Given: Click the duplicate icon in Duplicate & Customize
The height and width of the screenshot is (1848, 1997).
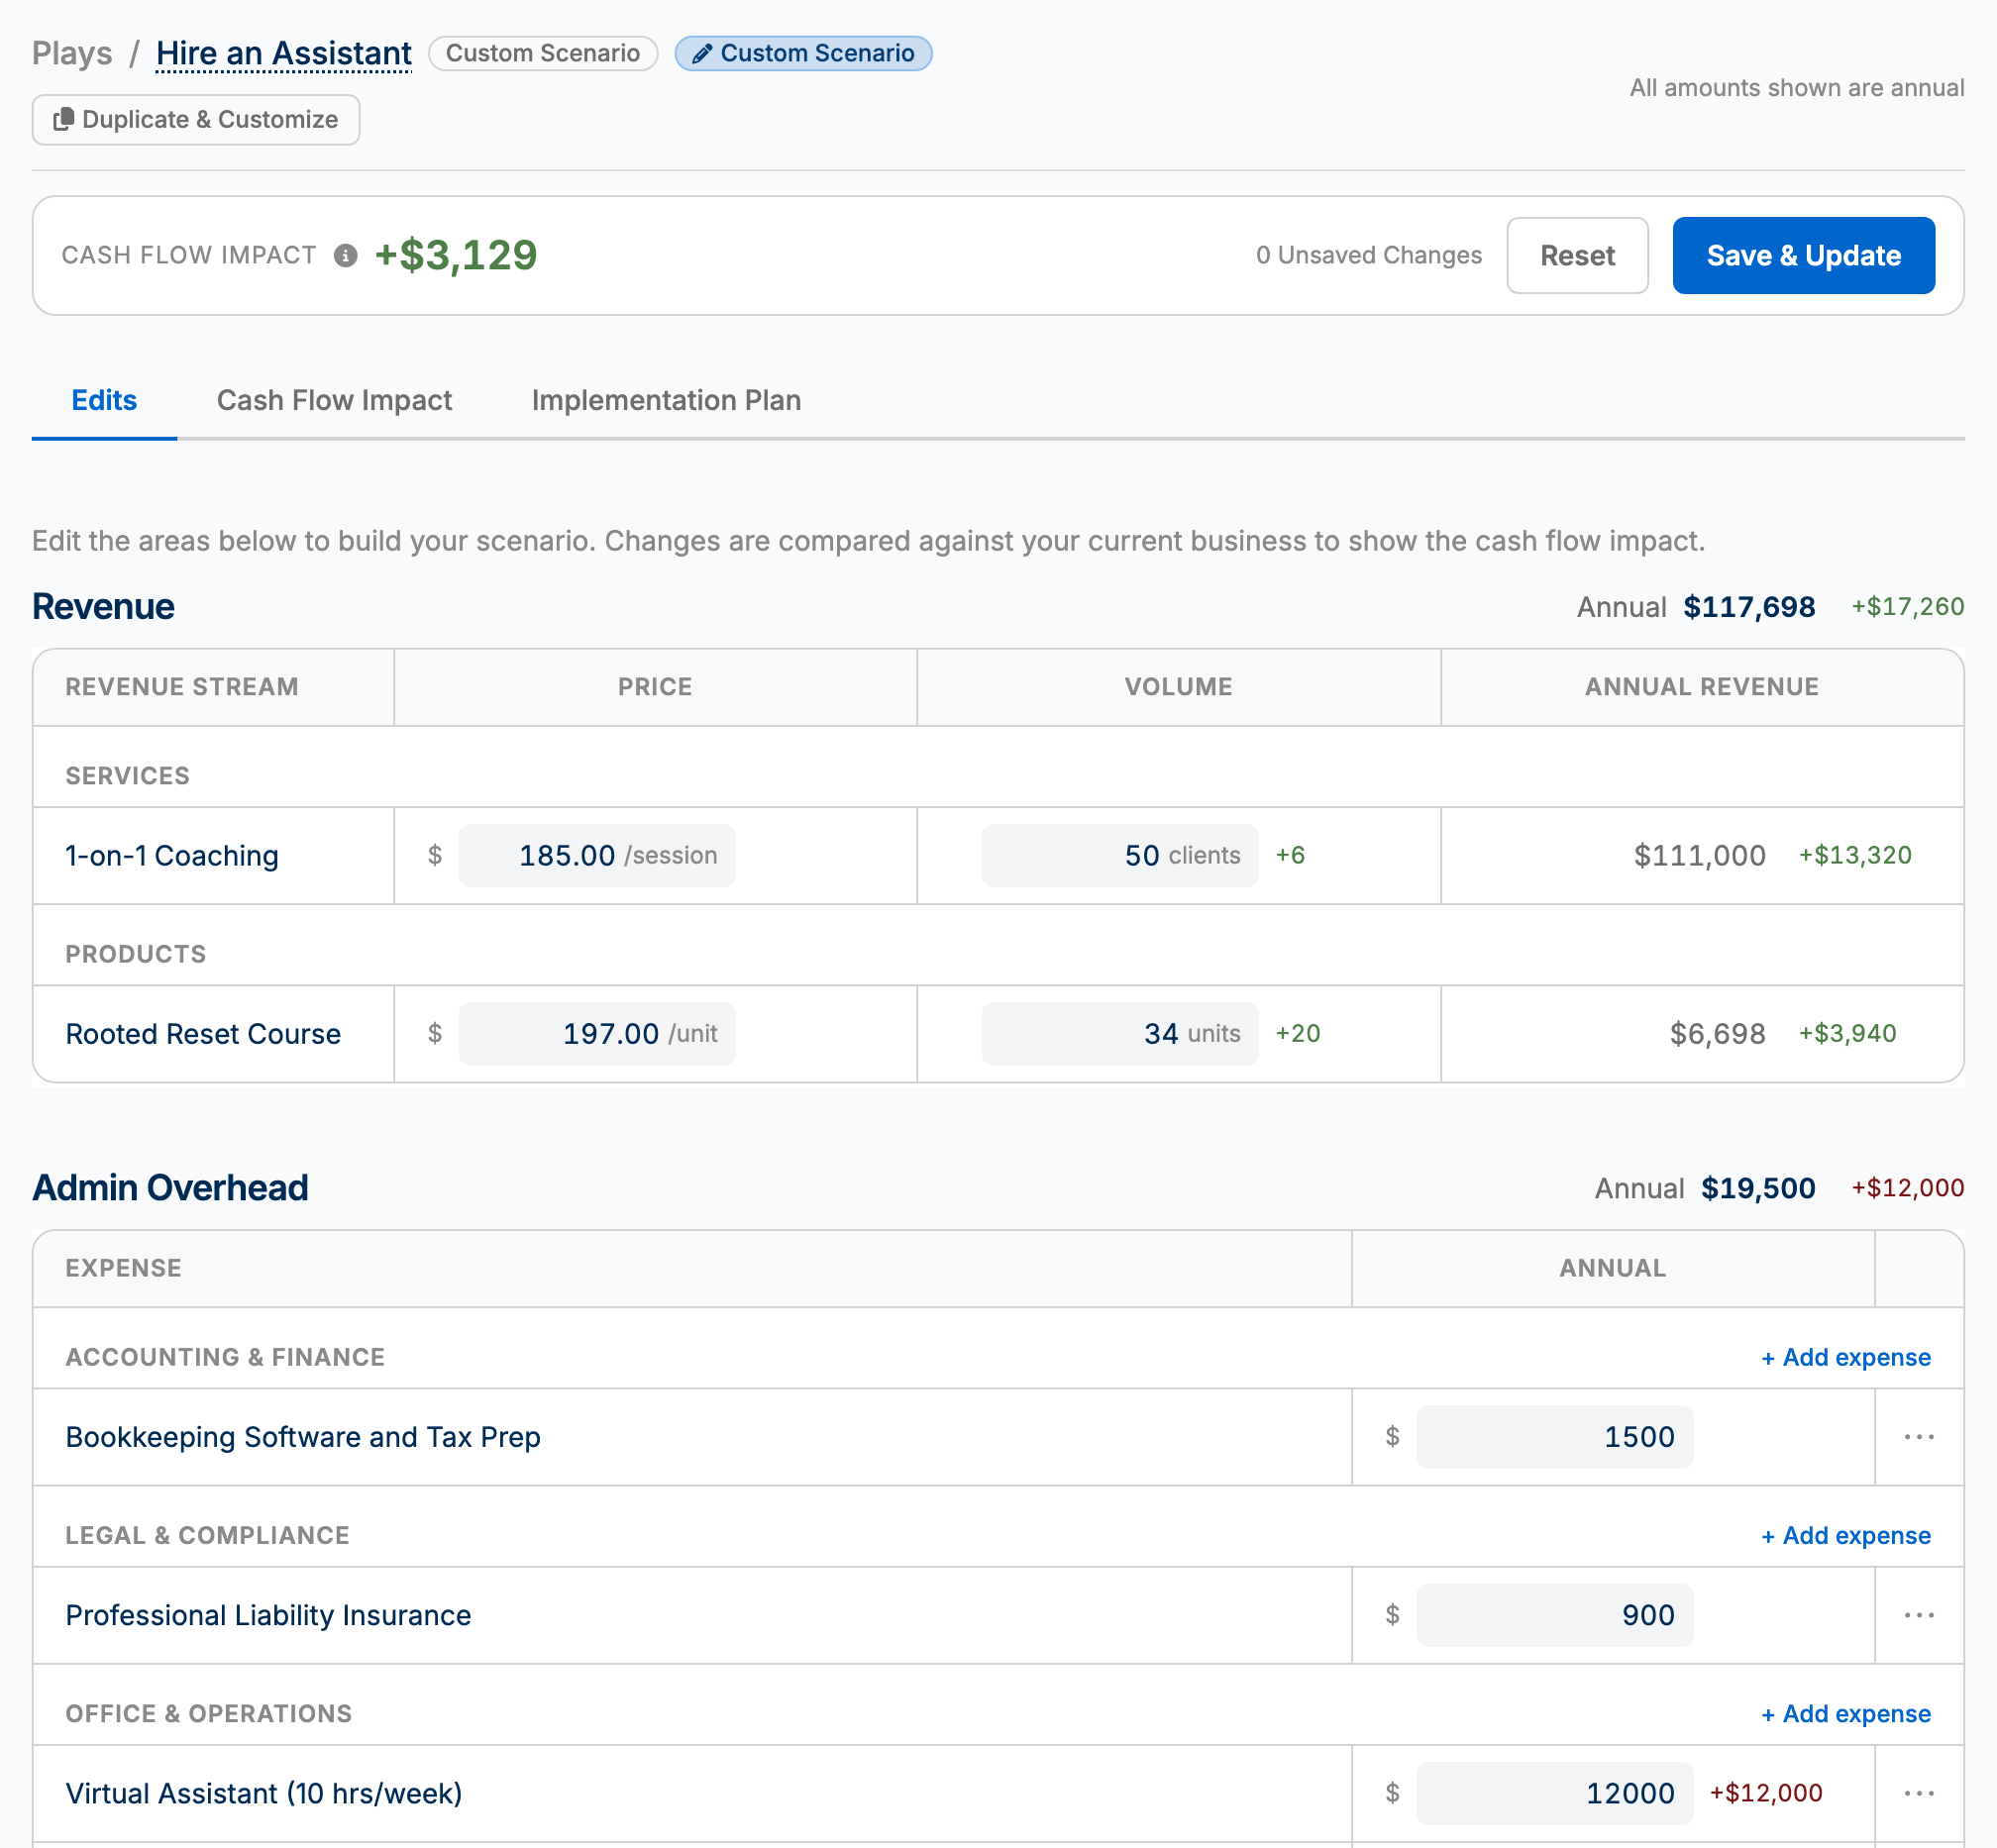Looking at the screenshot, I should 64,119.
